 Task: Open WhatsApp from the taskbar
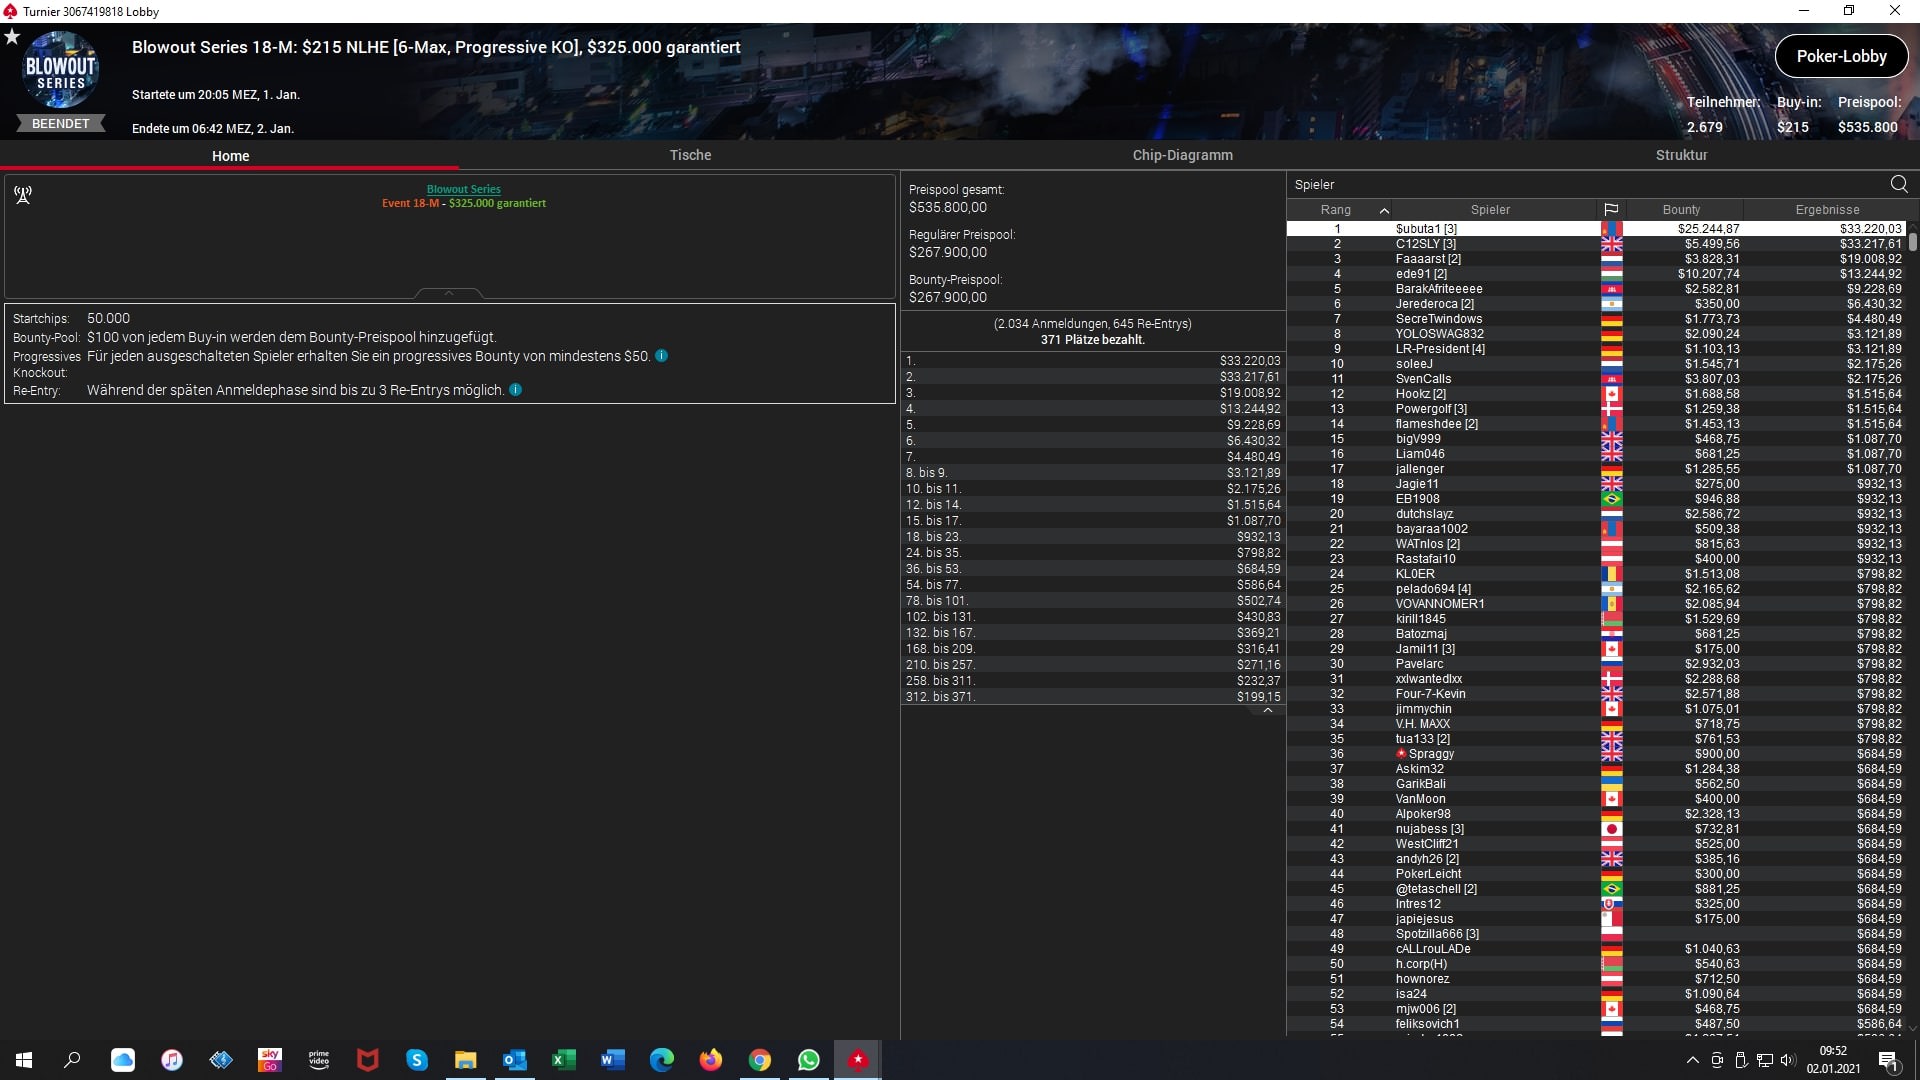tap(808, 1060)
